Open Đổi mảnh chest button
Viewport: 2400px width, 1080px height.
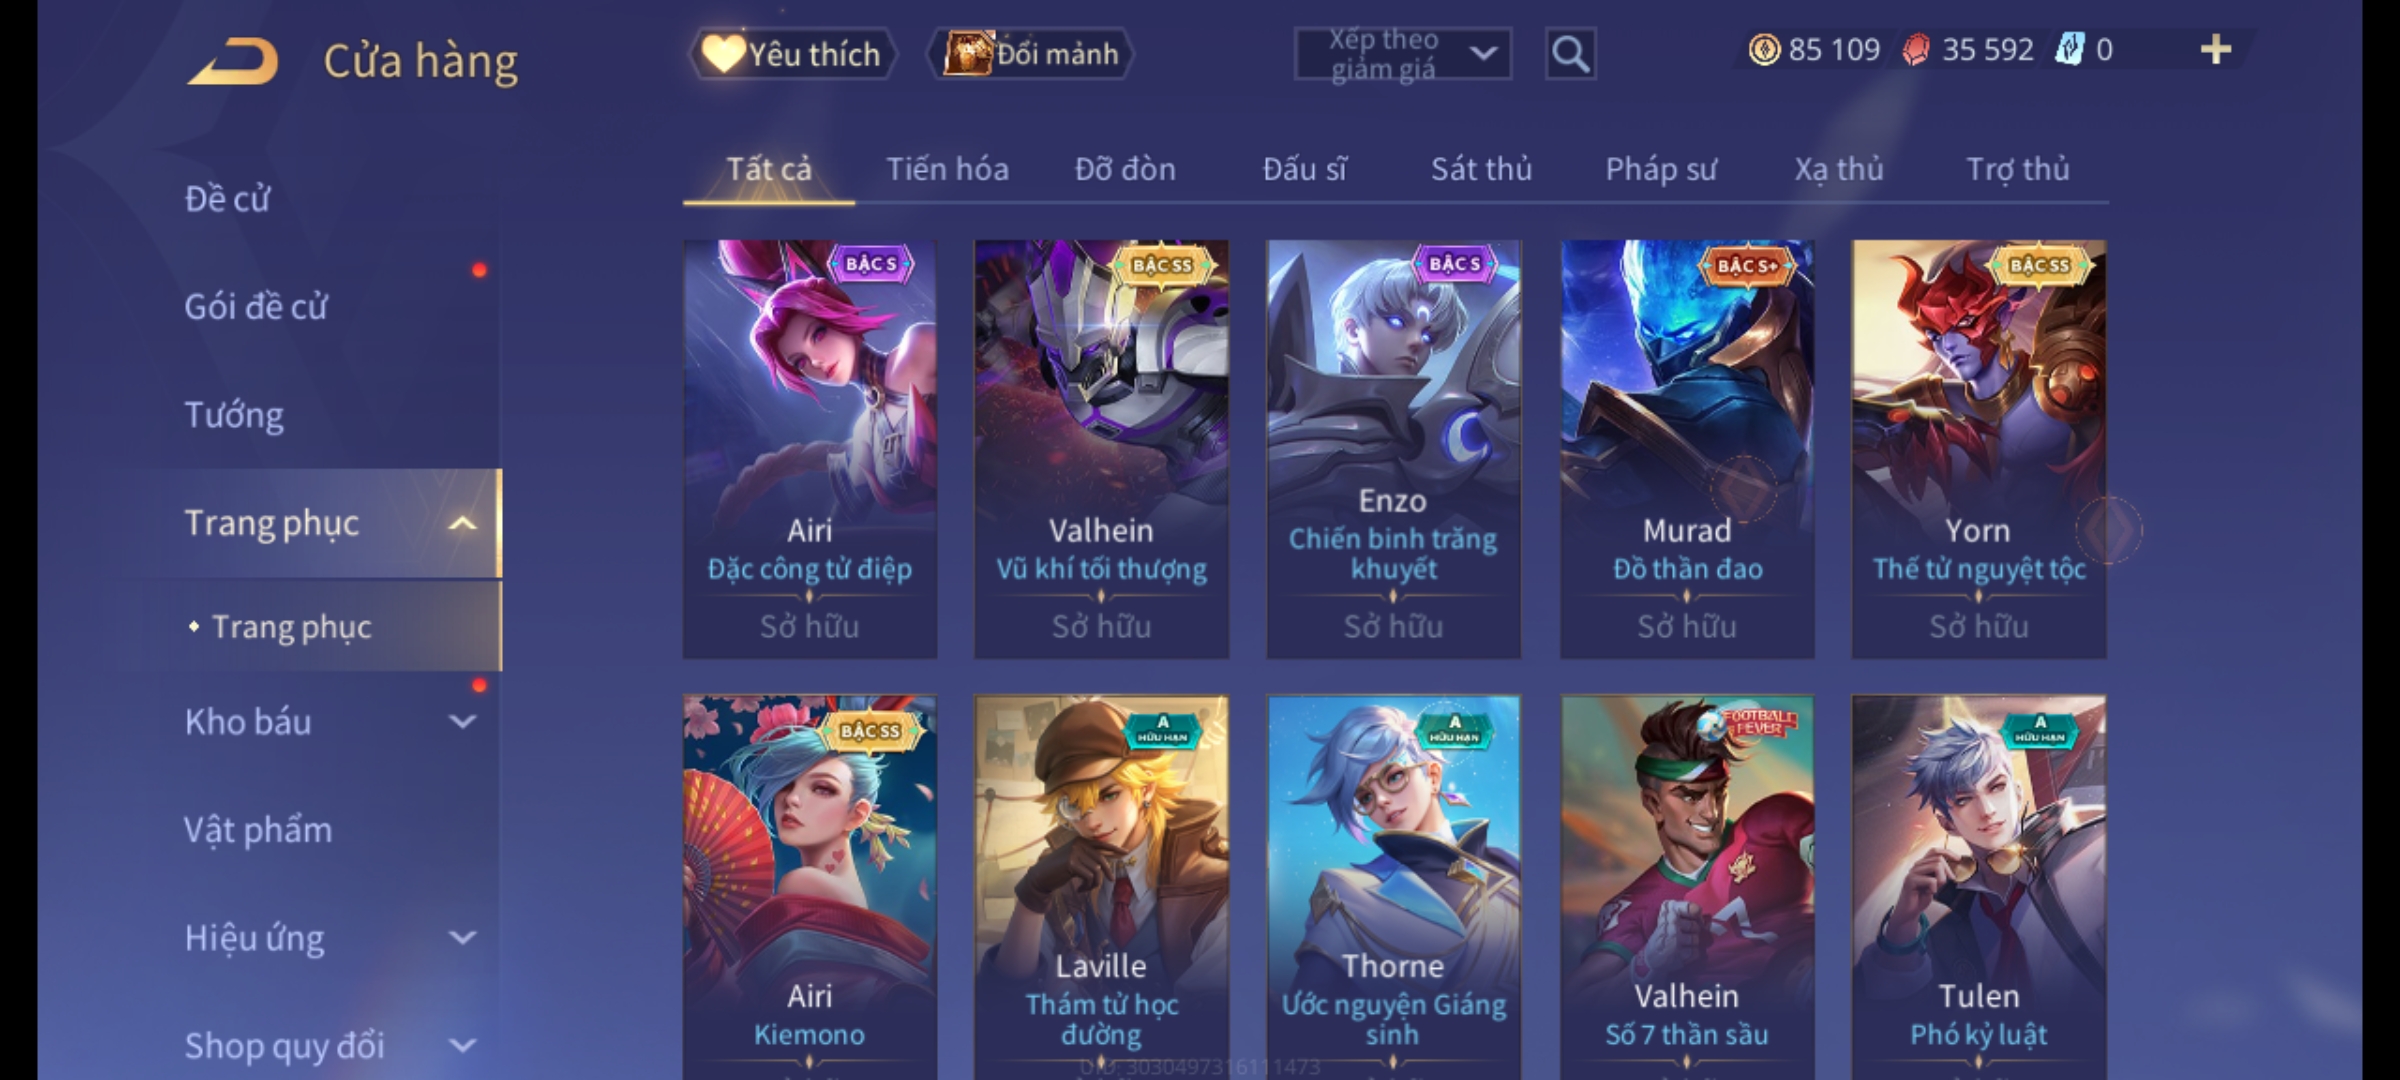[x=1030, y=54]
